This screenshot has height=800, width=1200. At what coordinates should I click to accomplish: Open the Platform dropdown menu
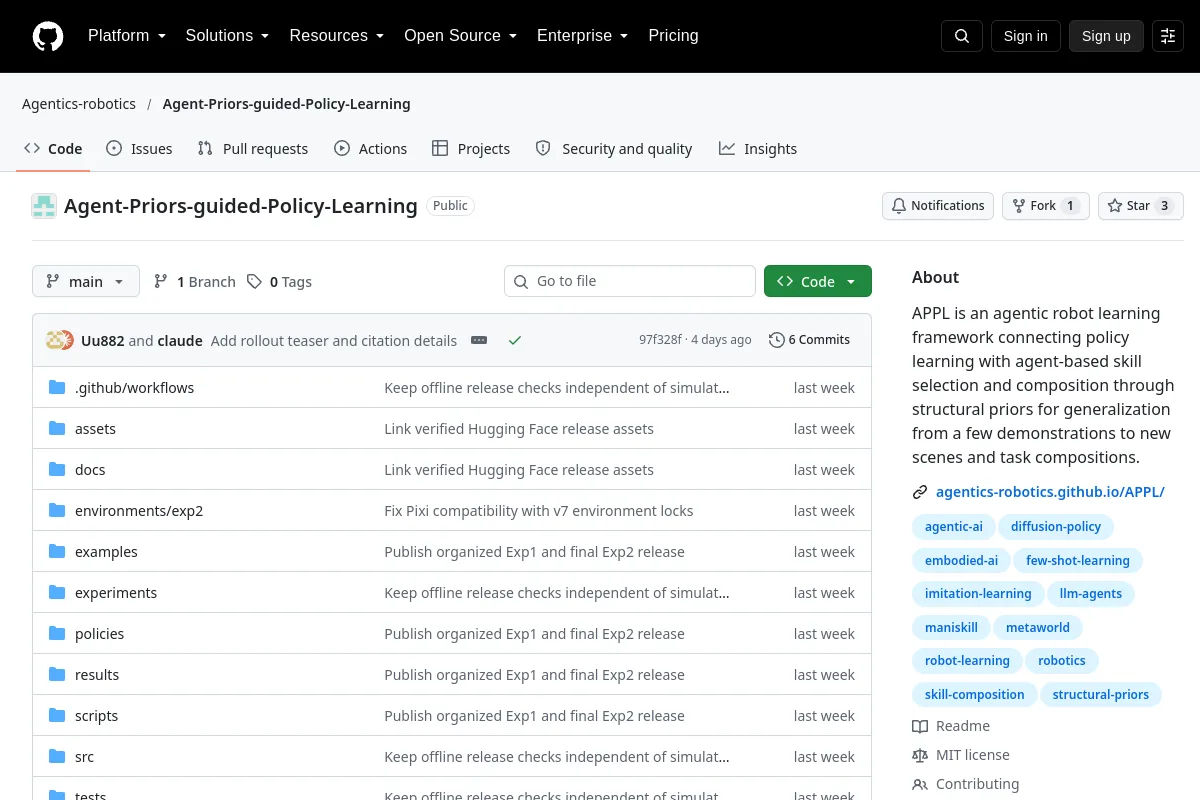pos(127,36)
